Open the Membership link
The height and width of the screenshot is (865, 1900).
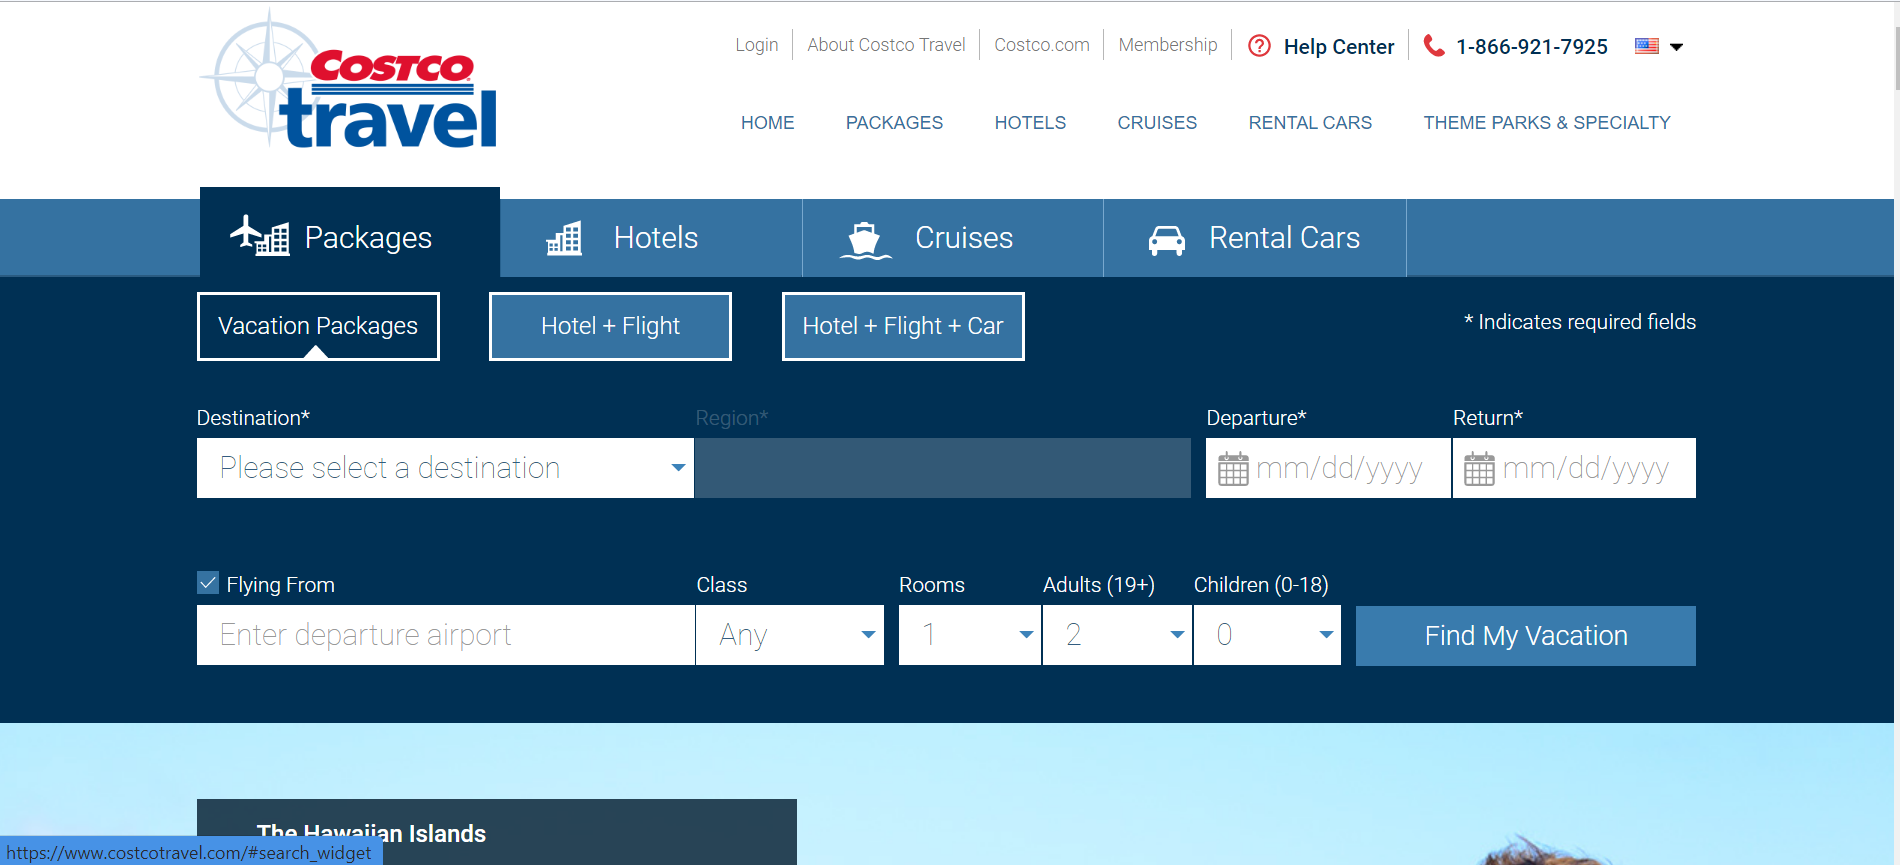point(1168,45)
